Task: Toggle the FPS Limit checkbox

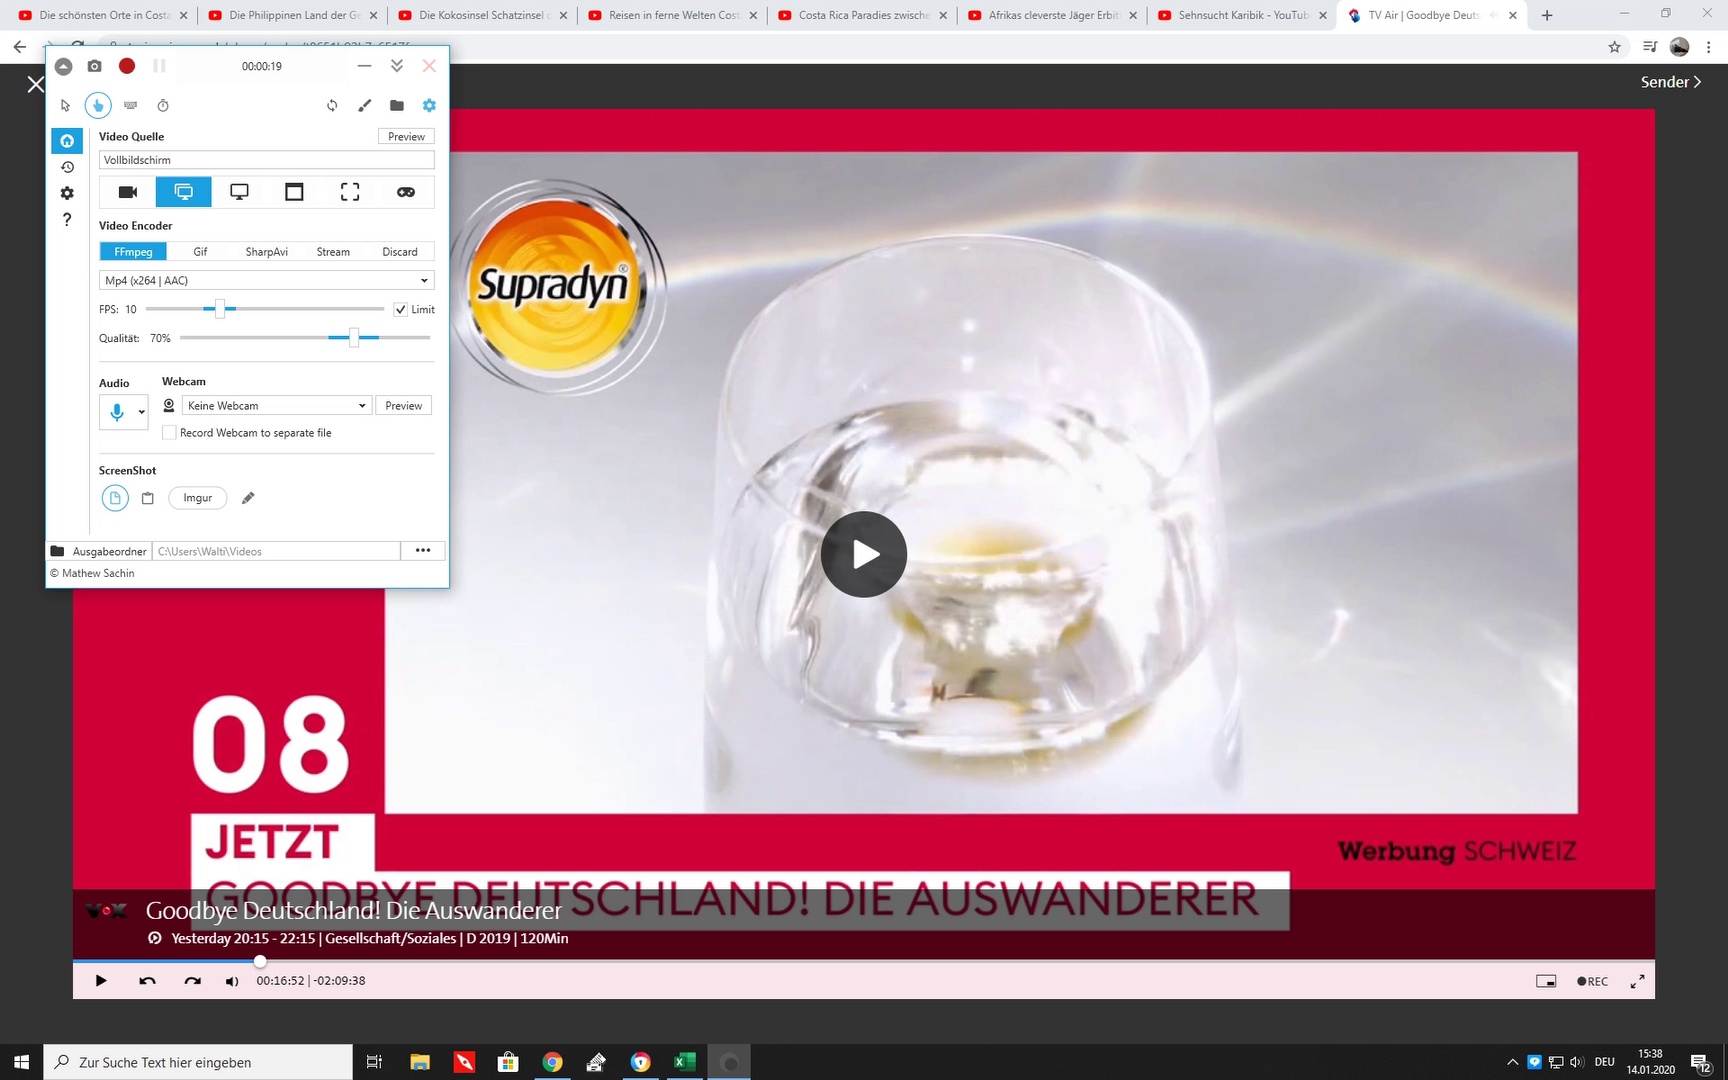Action: pyautogui.click(x=401, y=310)
